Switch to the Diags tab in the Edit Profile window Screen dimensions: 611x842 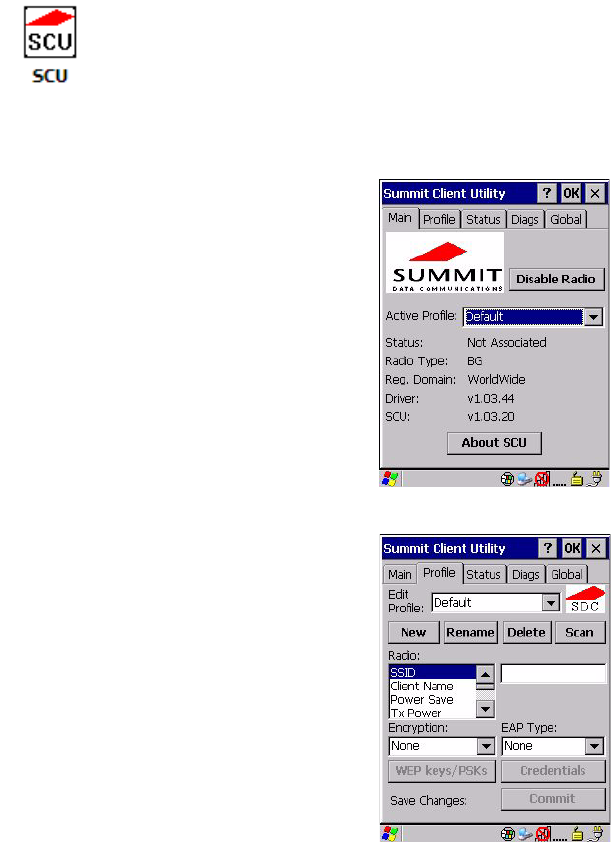click(x=525, y=575)
